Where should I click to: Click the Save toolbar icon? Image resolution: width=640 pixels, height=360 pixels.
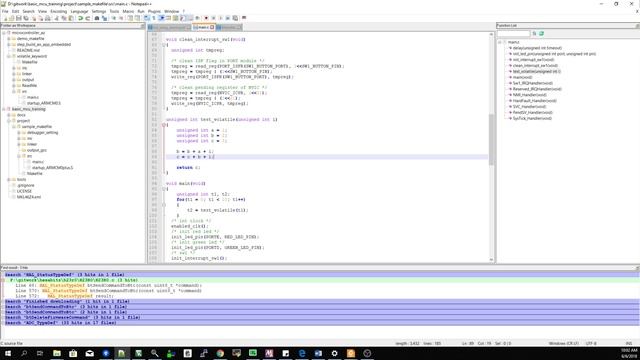[19, 18]
